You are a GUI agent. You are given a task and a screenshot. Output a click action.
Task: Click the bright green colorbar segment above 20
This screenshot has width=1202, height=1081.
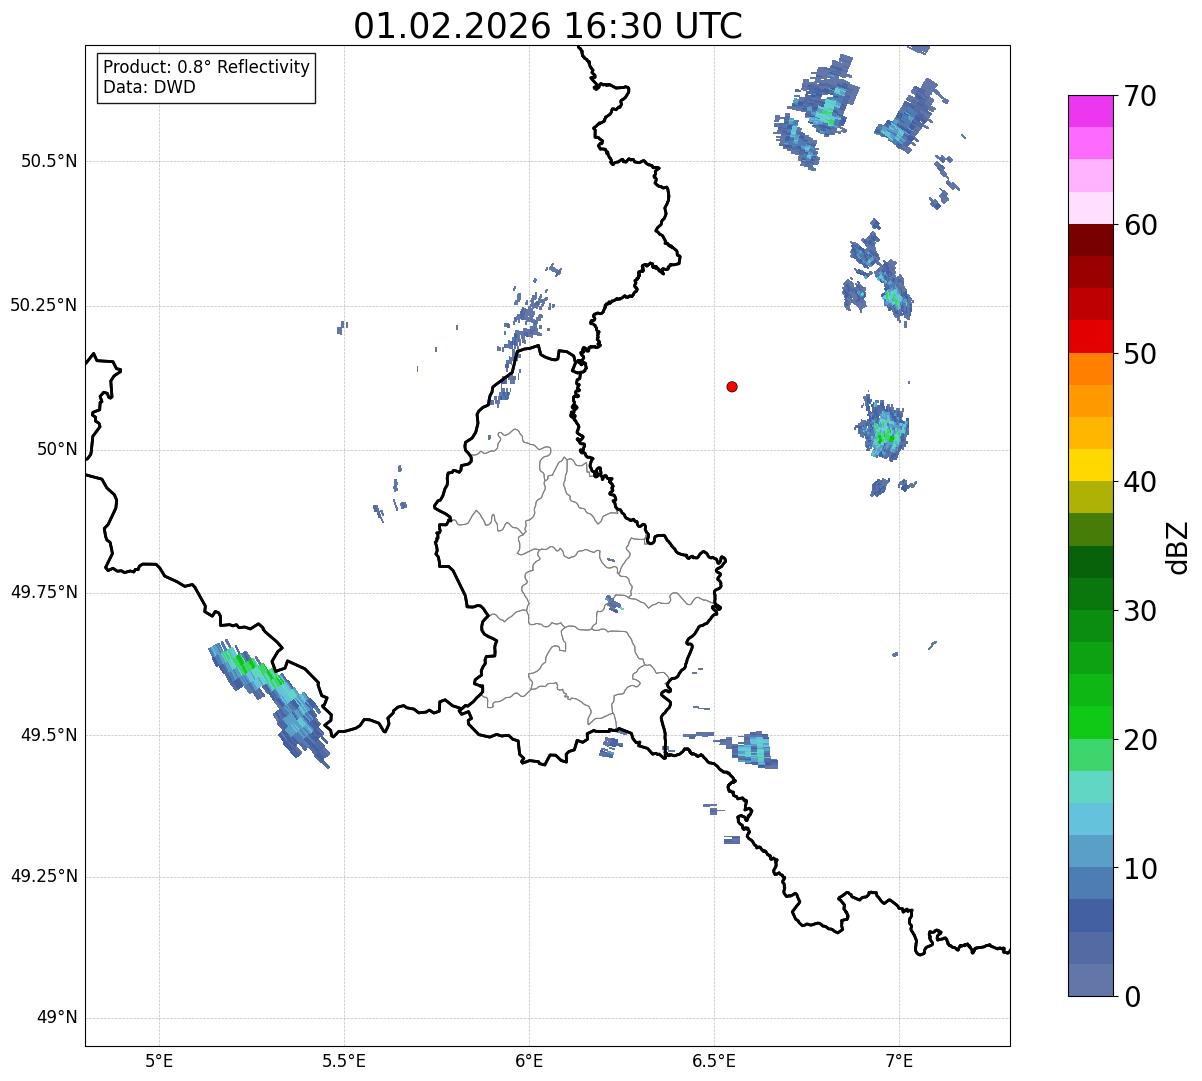pyautogui.click(x=1090, y=722)
